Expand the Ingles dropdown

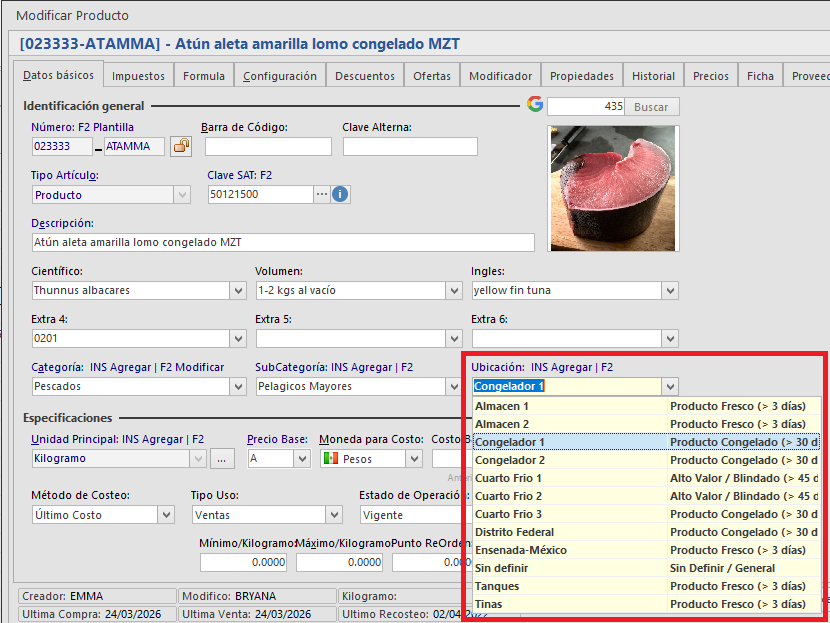pyautogui.click(x=670, y=291)
